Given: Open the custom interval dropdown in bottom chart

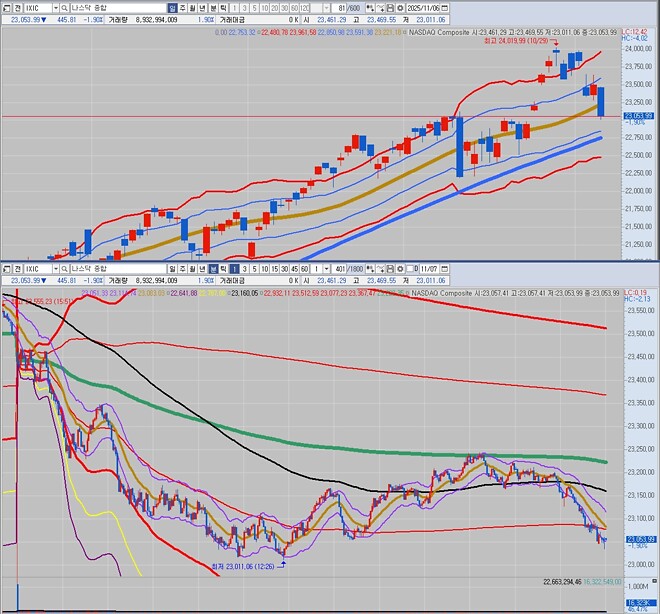Looking at the screenshot, I should click(x=327, y=269).
